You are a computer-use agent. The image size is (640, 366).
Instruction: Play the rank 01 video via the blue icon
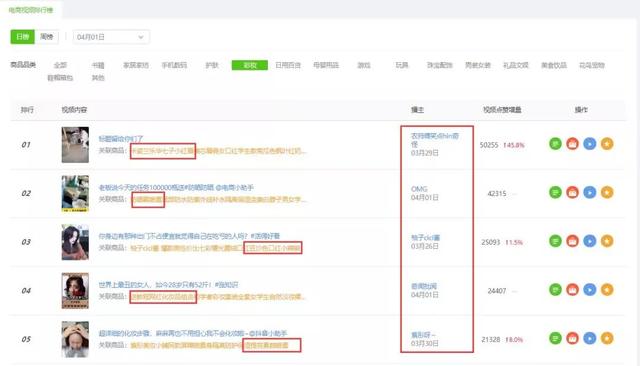pyautogui.click(x=589, y=144)
